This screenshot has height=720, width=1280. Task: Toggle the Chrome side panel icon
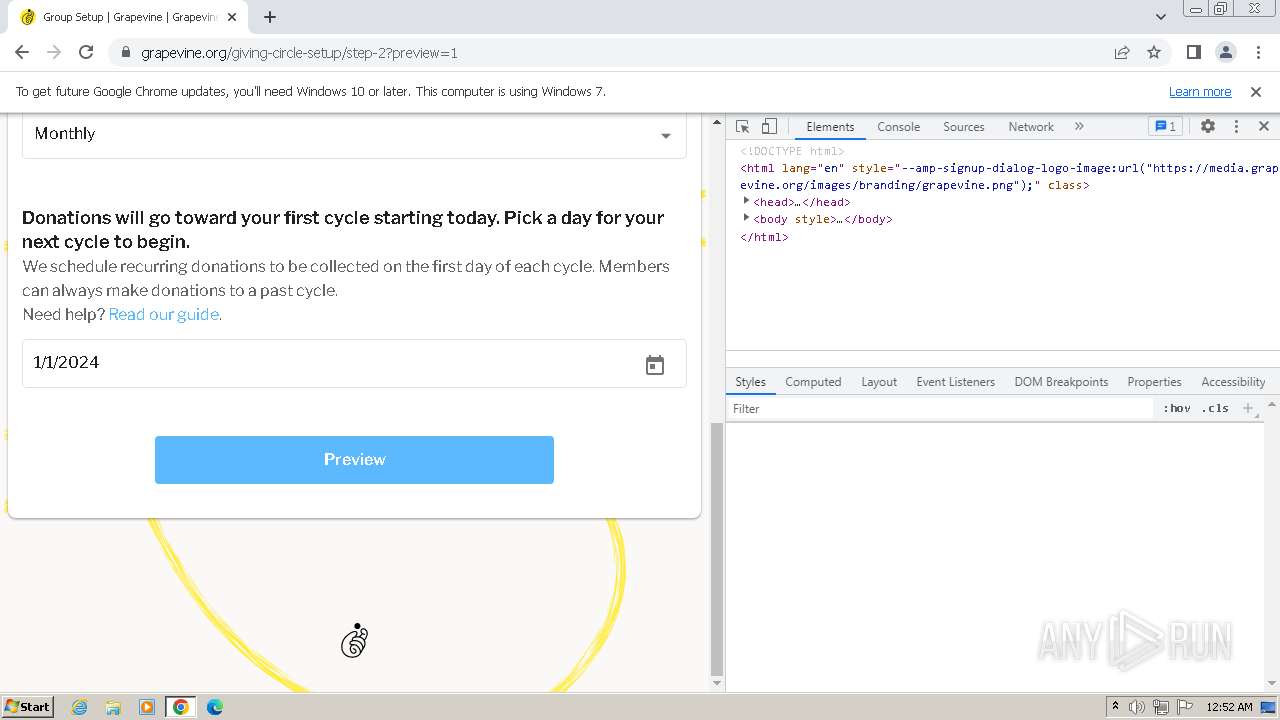click(1194, 53)
